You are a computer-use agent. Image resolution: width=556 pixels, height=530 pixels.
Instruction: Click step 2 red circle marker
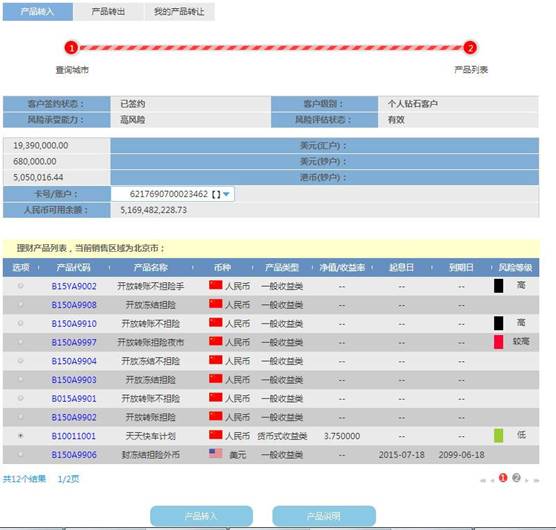pos(470,48)
